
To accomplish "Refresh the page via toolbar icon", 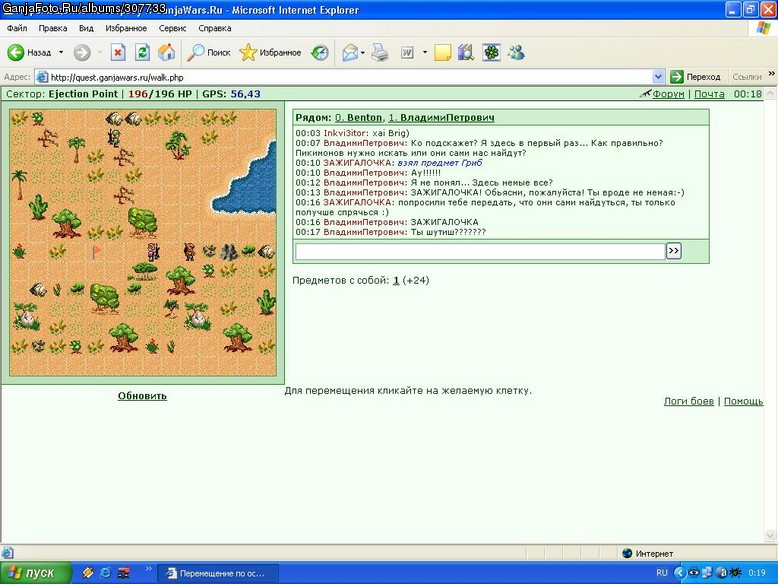I will coord(142,52).
